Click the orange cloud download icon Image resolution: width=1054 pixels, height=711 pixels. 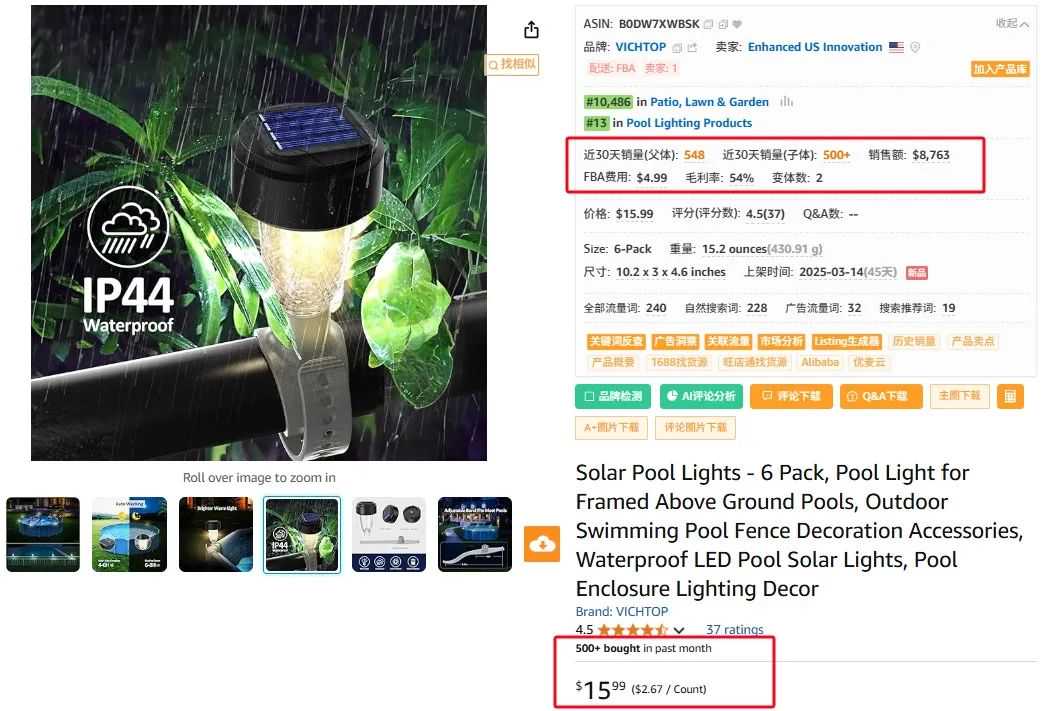[542, 544]
